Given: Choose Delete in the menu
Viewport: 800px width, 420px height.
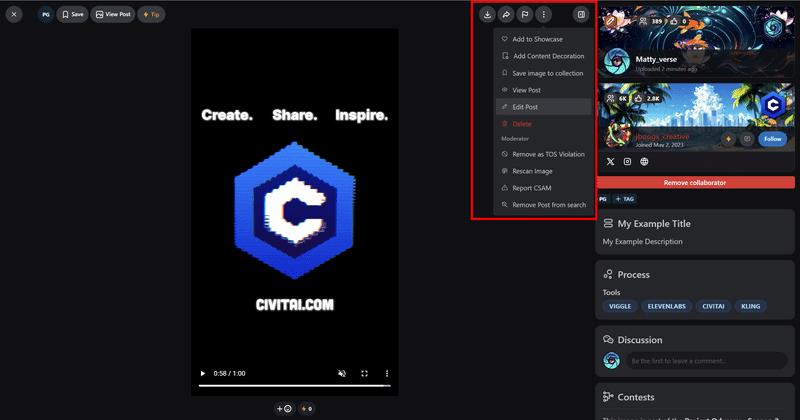Looking at the screenshot, I should (x=543, y=123).
